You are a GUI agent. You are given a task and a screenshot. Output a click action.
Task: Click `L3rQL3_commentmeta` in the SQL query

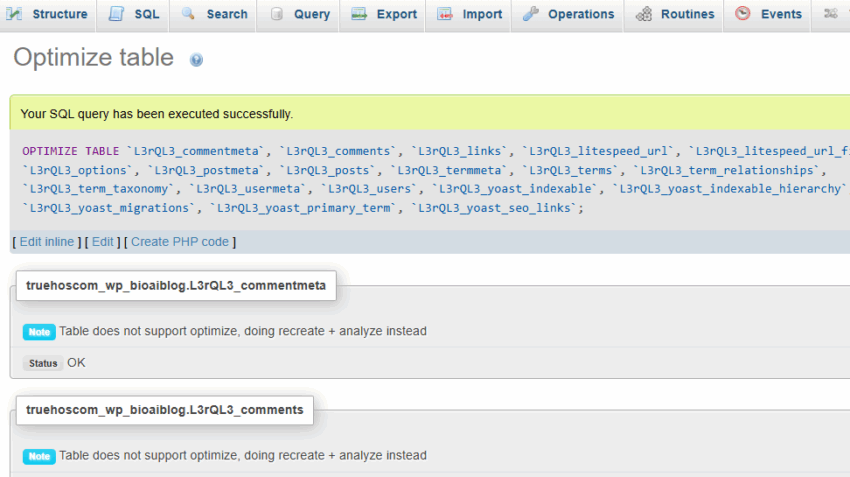(196, 151)
